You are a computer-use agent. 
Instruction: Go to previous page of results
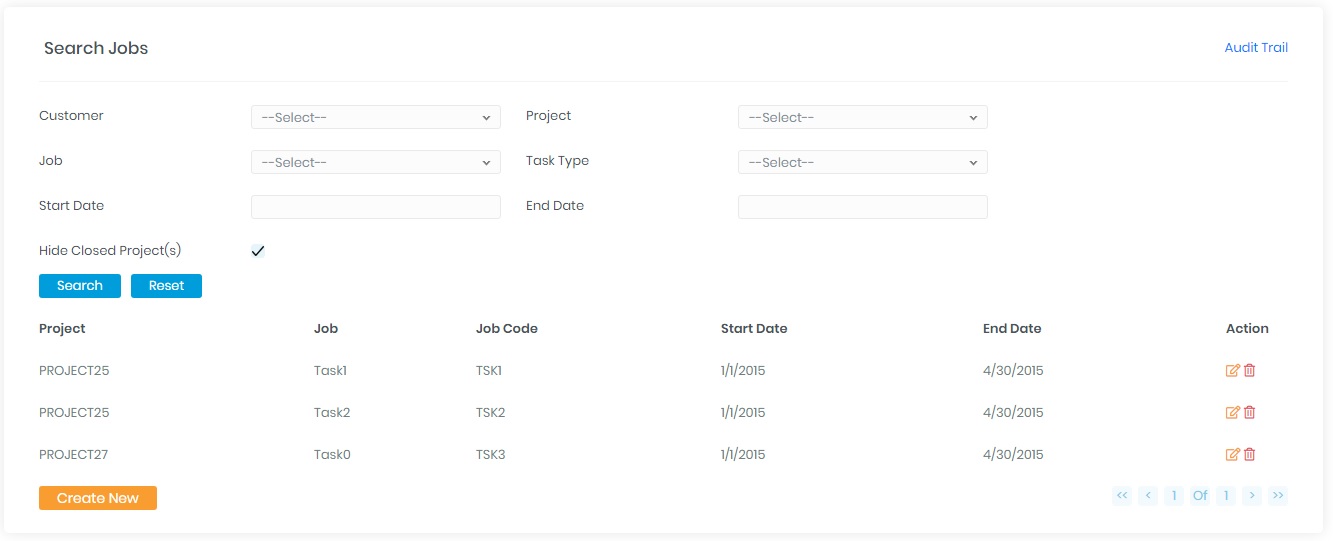coord(1148,496)
